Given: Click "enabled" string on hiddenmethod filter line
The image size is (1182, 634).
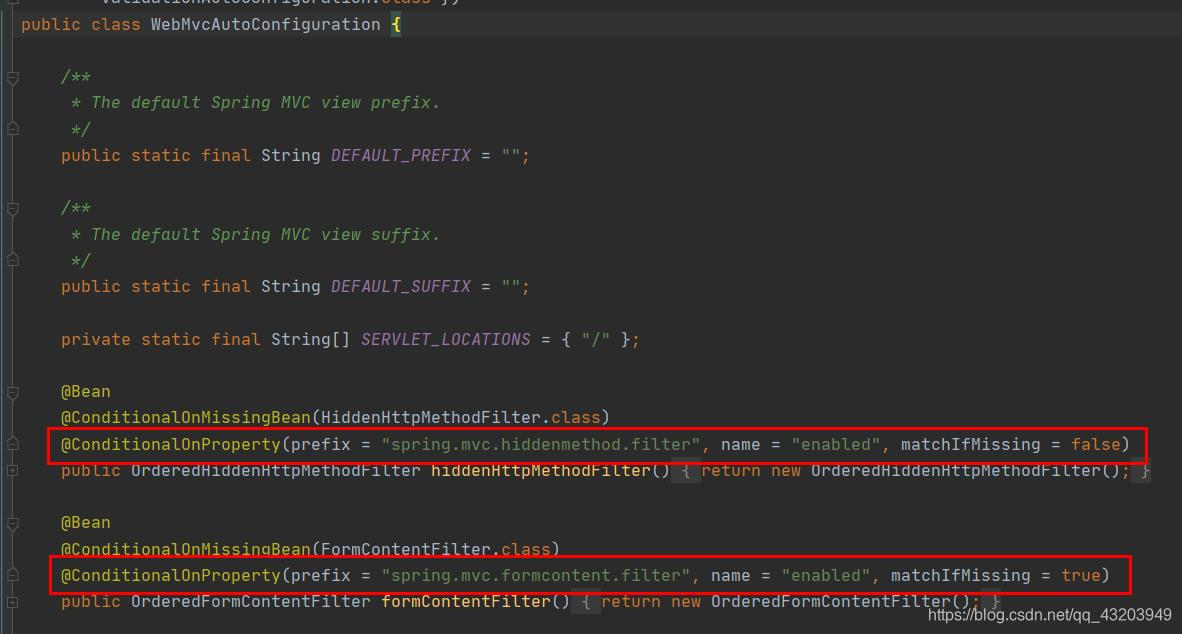Looking at the screenshot, I should click(x=834, y=445).
